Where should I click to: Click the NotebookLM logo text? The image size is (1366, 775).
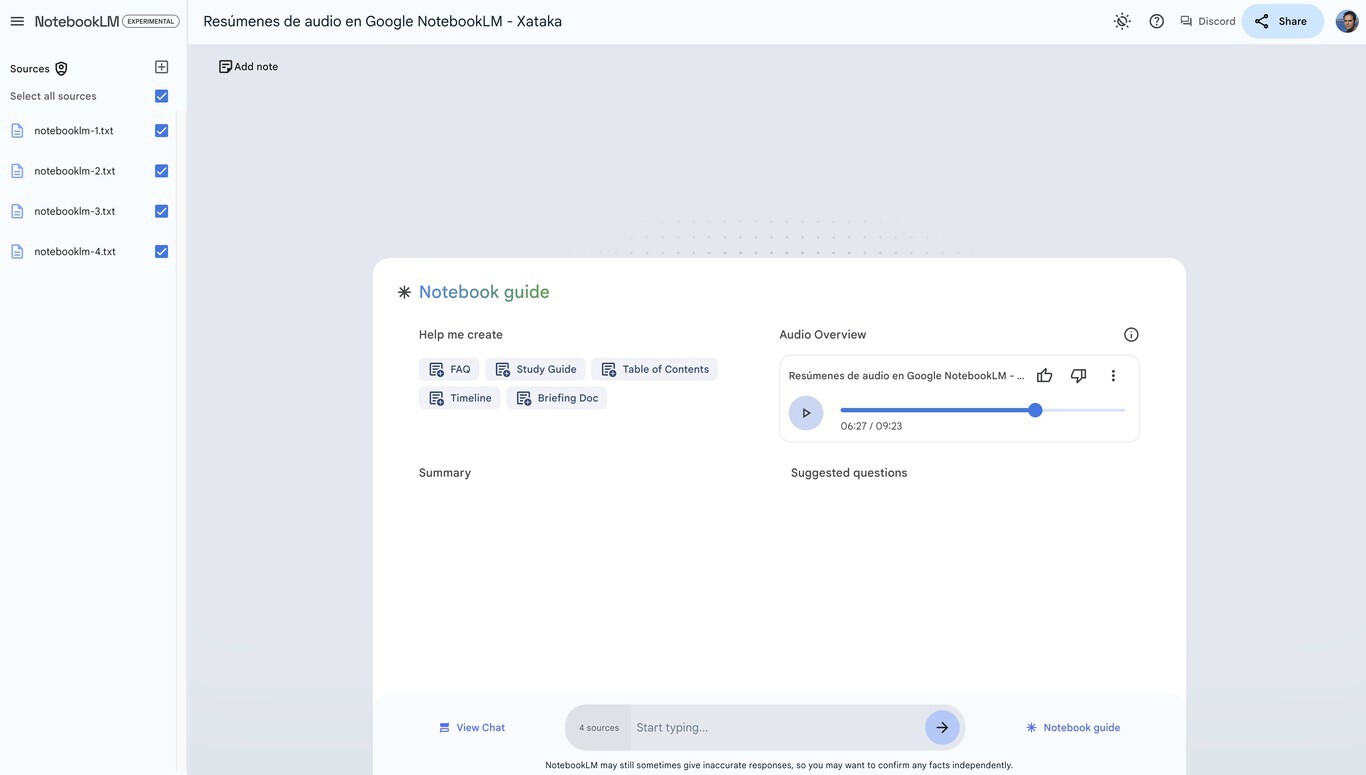[x=77, y=21]
